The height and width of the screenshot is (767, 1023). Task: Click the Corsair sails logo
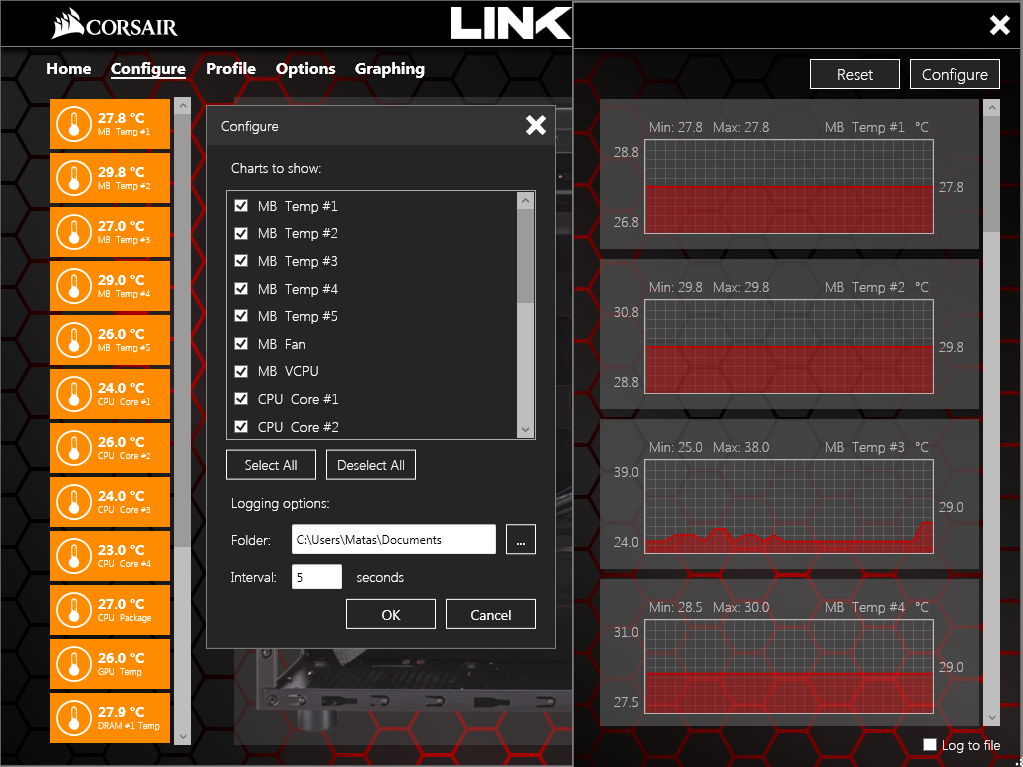pyautogui.click(x=68, y=23)
